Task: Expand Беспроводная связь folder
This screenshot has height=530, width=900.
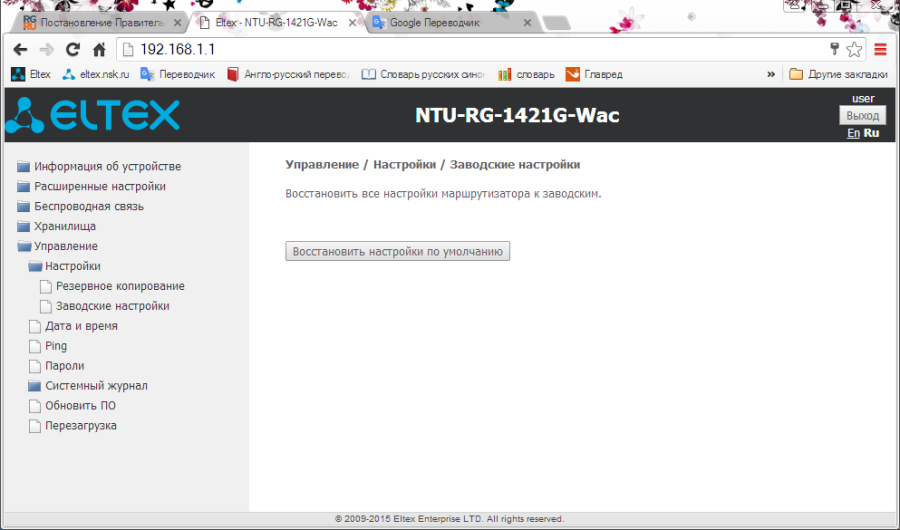Action: tap(80, 206)
